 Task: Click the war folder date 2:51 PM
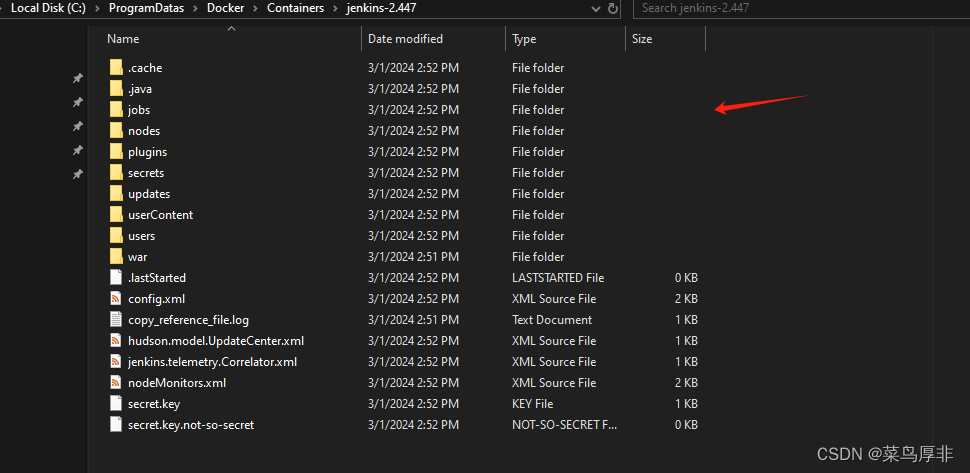pos(413,257)
